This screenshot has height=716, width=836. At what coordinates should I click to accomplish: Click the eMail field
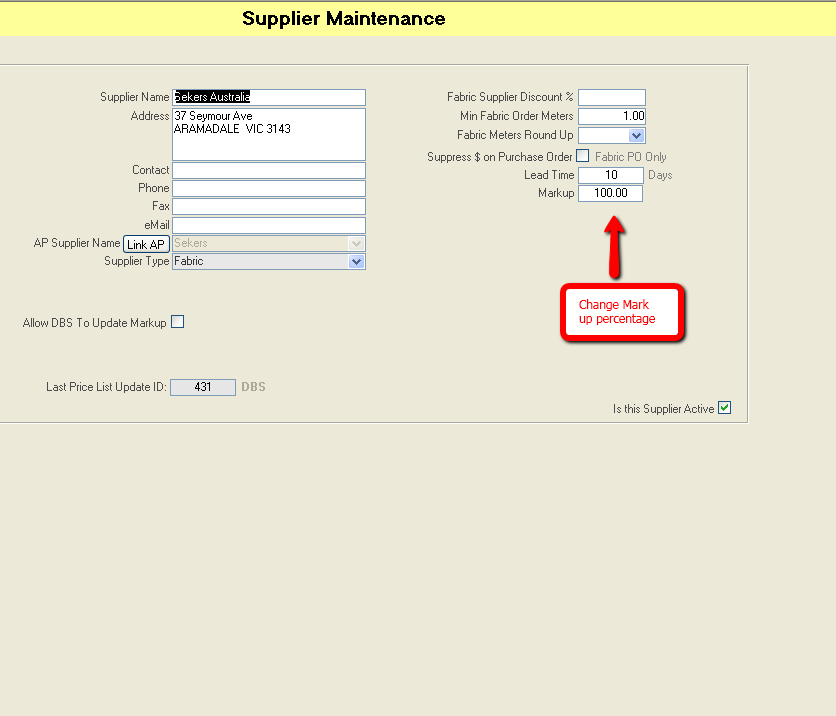coord(268,225)
